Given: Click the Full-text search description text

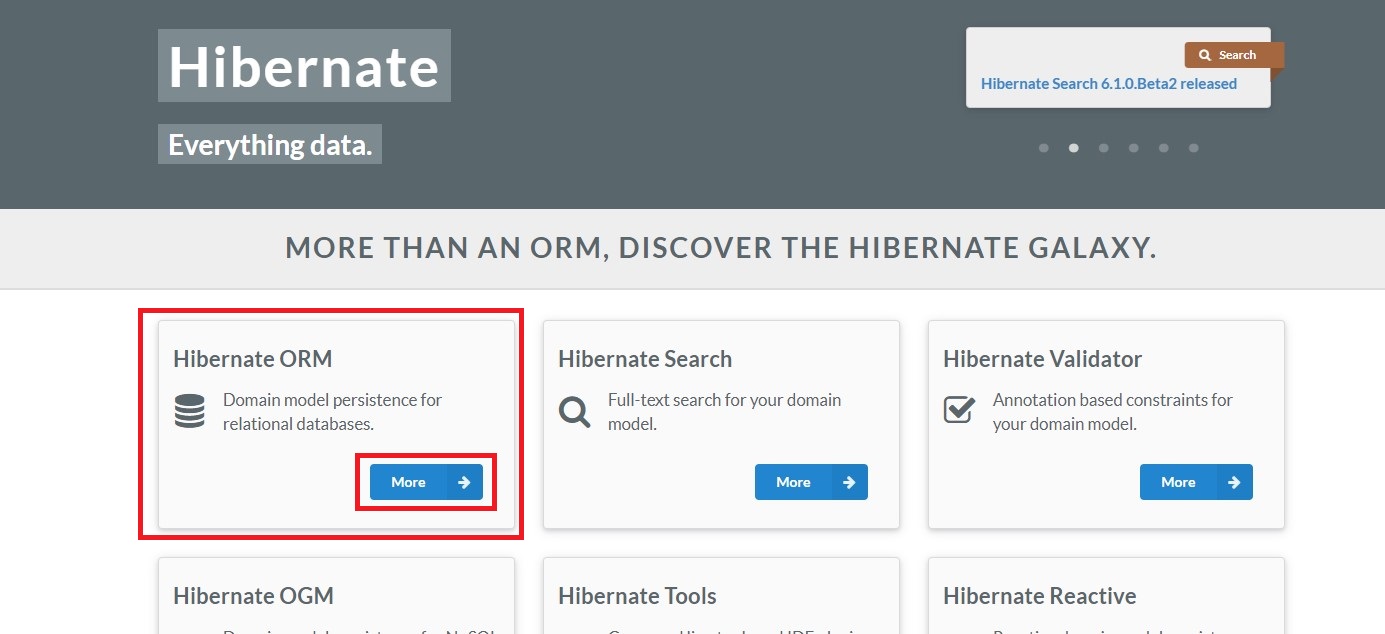Looking at the screenshot, I should [x=724, y=412].
